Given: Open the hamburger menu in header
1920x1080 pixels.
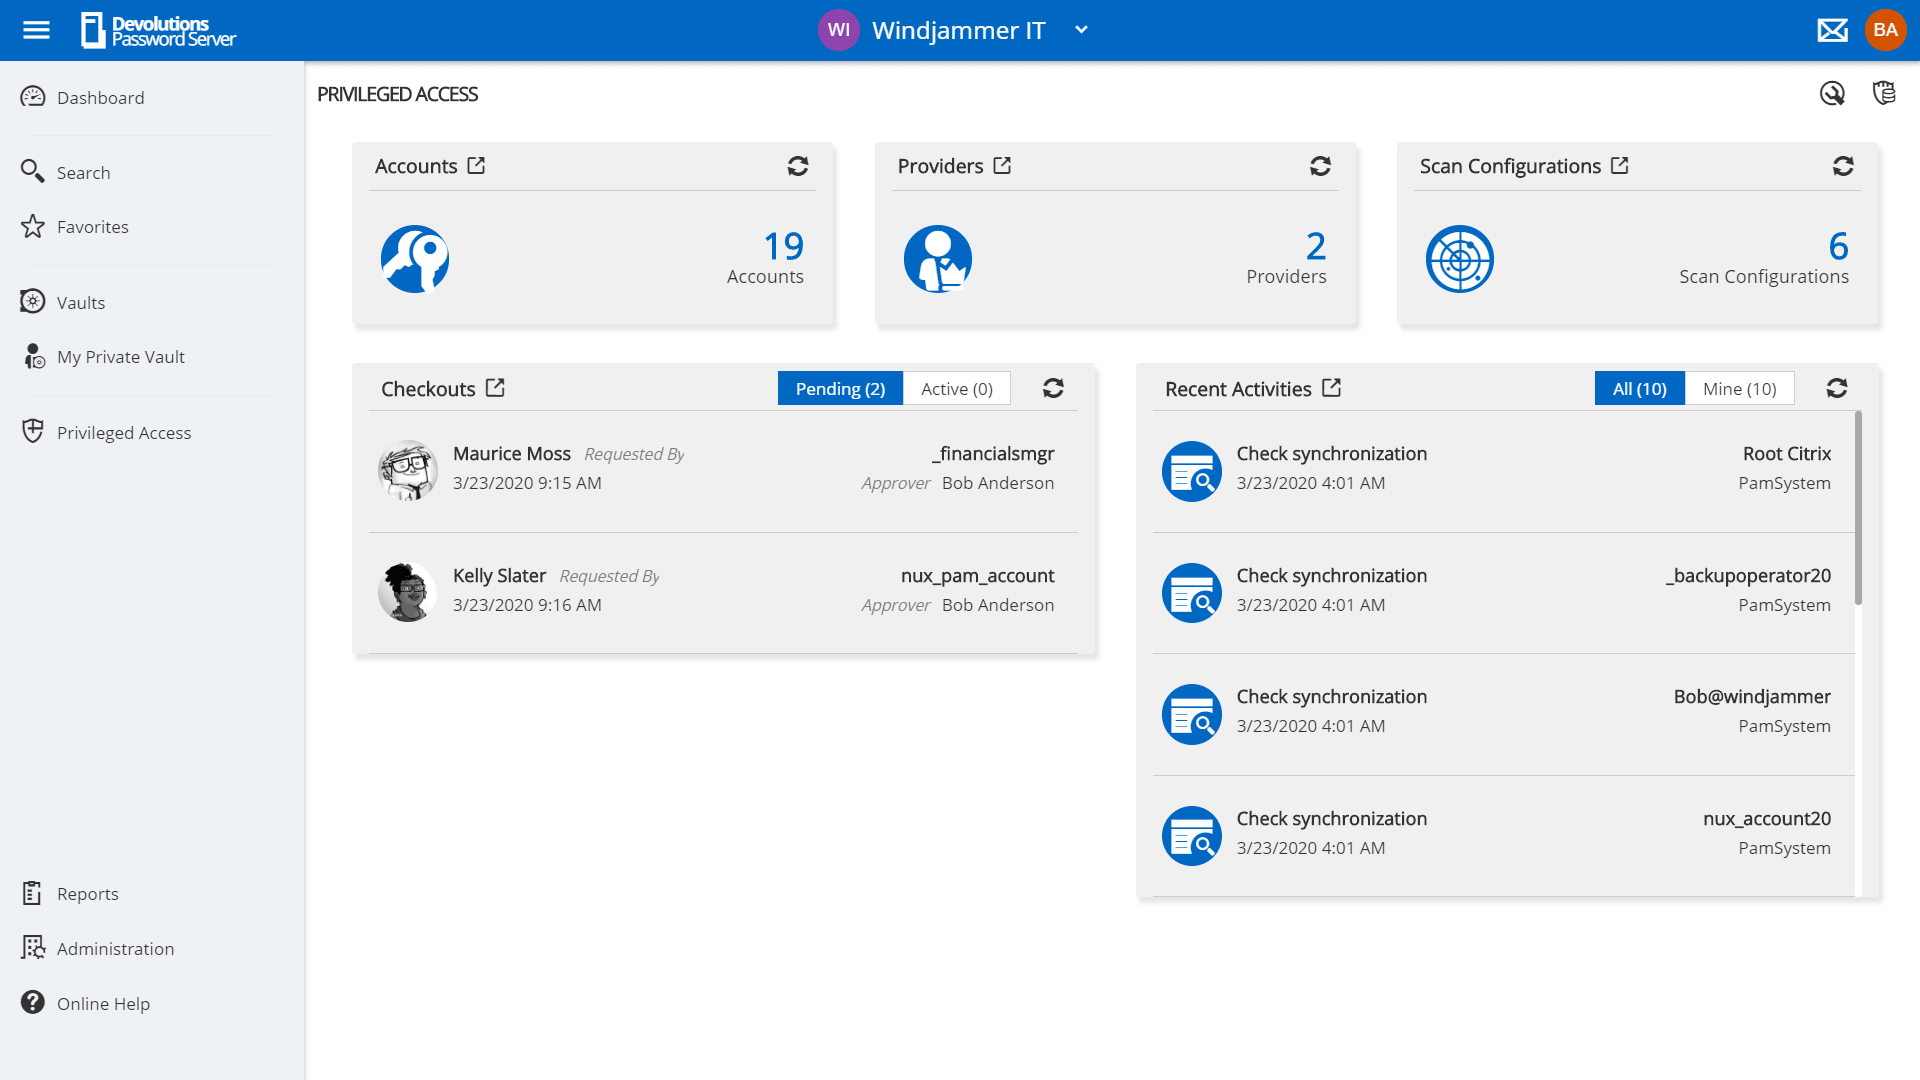Looking at the screenshot, I should click(36, 30).
